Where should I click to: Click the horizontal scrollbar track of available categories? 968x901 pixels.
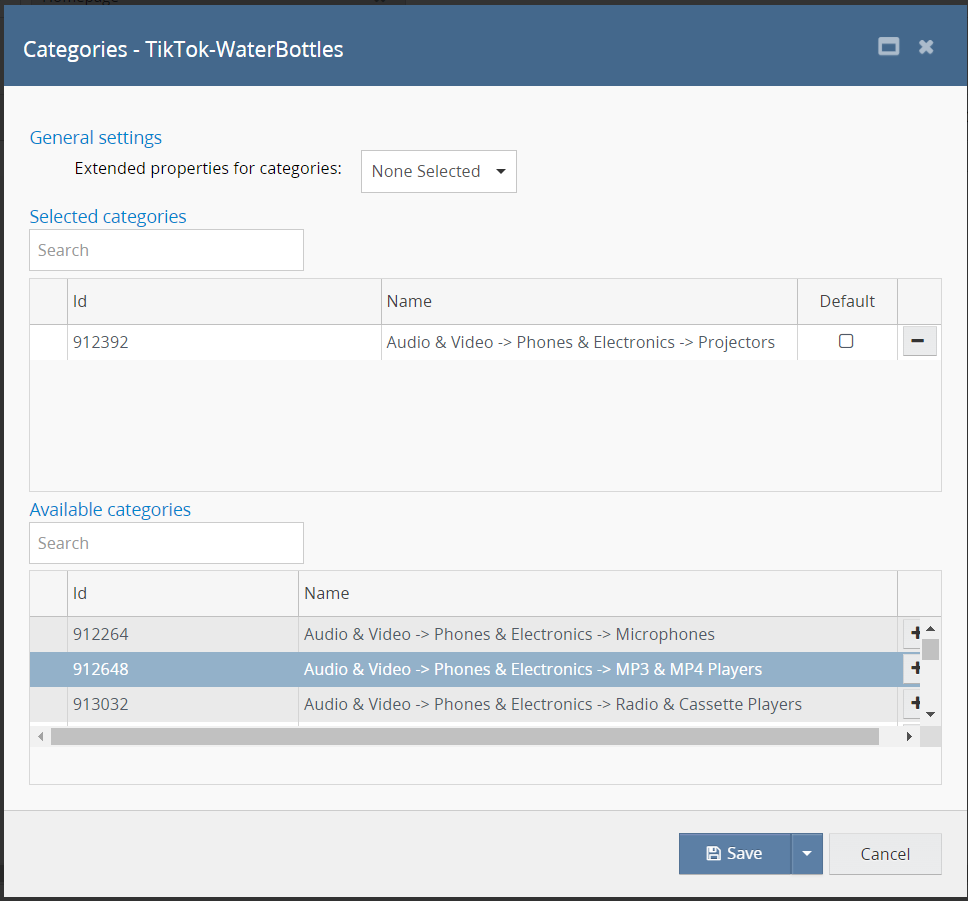(890, 736)
